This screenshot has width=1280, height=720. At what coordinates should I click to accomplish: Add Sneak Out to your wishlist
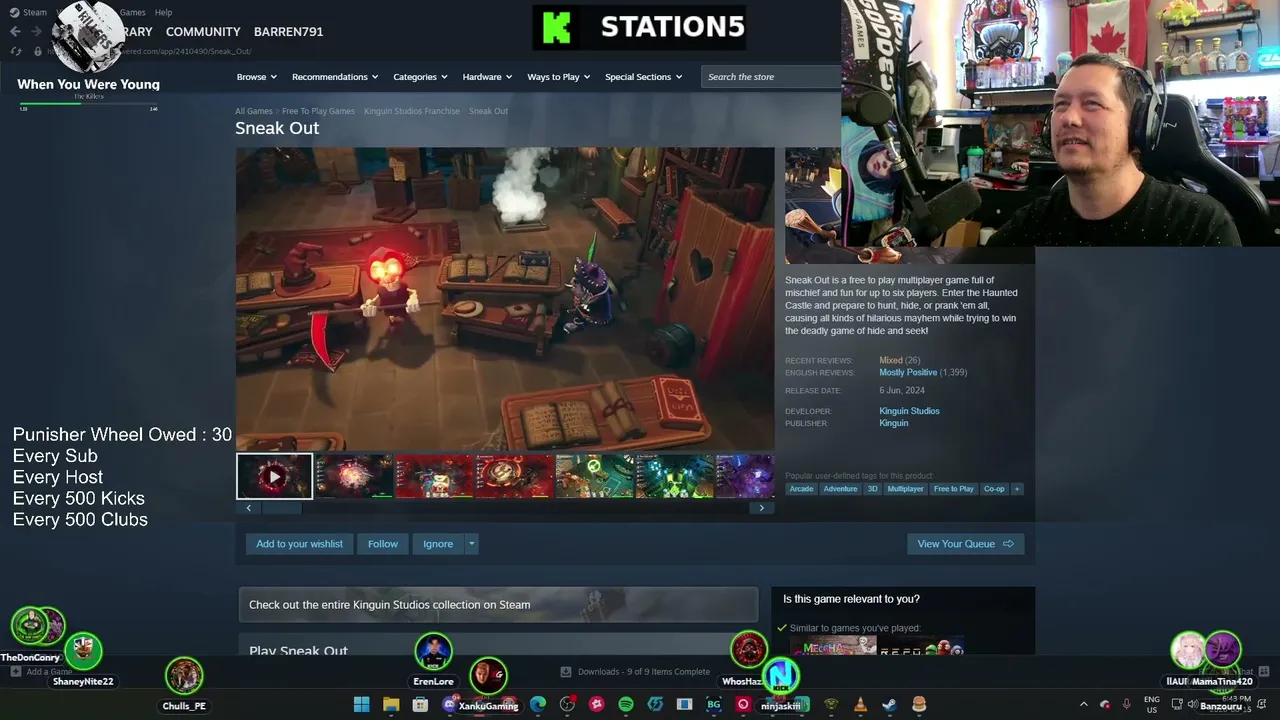coord(299,544)
